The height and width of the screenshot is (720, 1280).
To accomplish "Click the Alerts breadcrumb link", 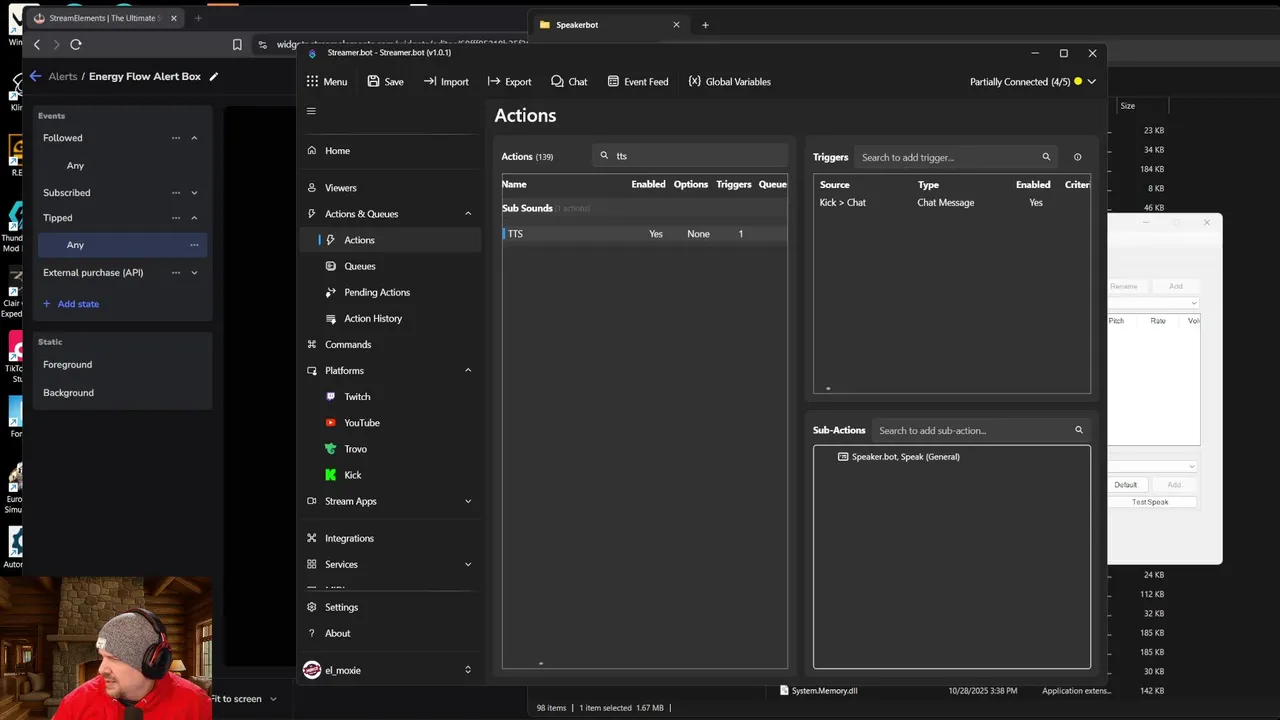I will click(x=63, y=76).
